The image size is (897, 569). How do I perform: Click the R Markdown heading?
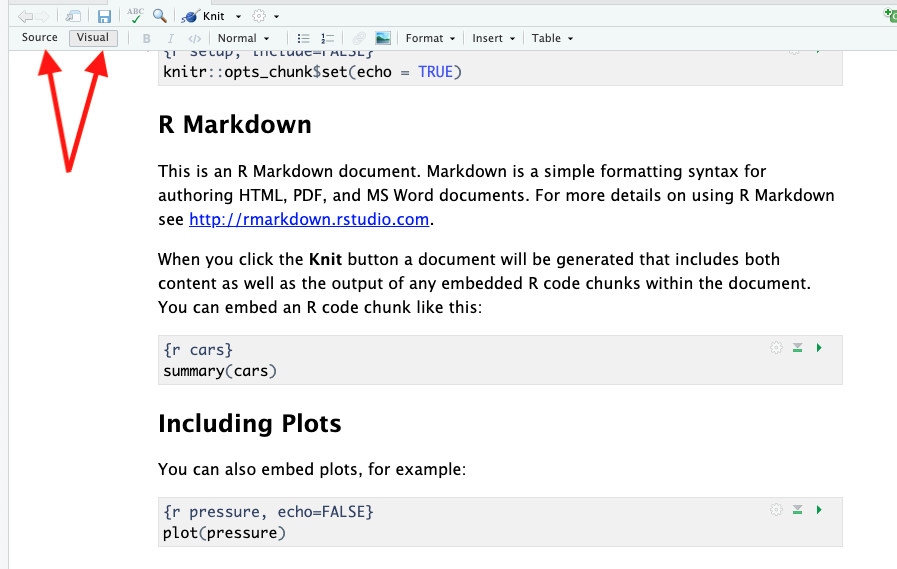[x=235, y=125]
